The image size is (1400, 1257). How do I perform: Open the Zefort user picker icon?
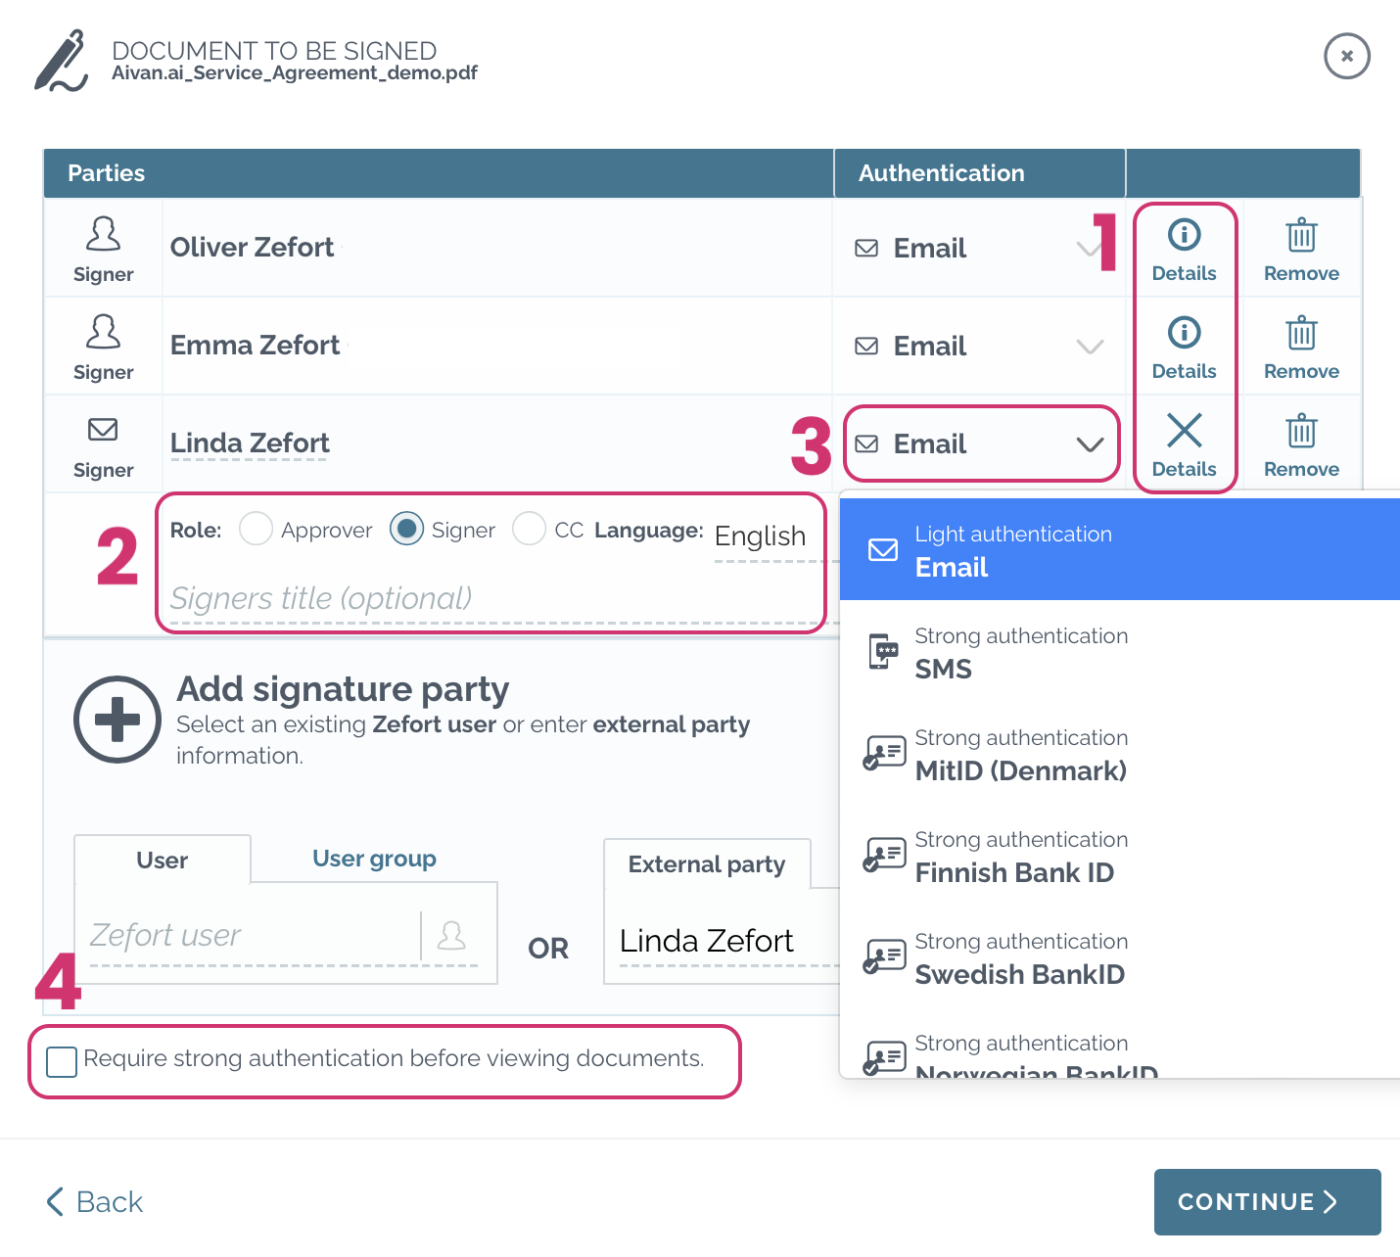[x=452, y=935]
